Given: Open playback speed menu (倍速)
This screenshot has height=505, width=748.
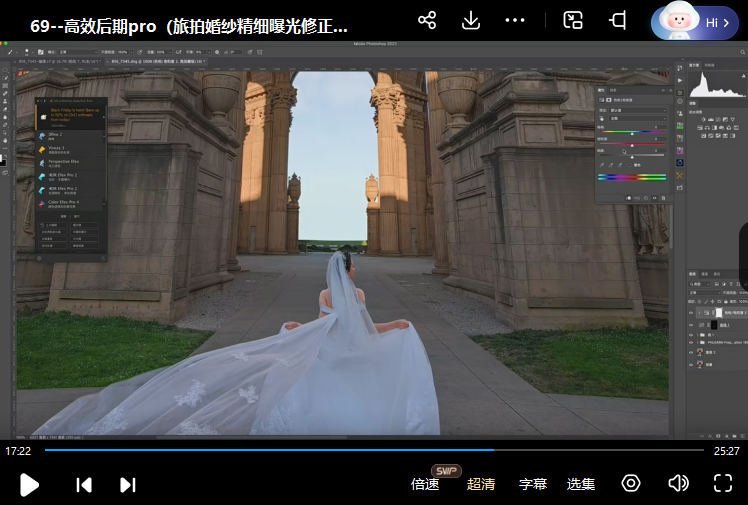Looking at the screenshot, I should tap(425, 484).
